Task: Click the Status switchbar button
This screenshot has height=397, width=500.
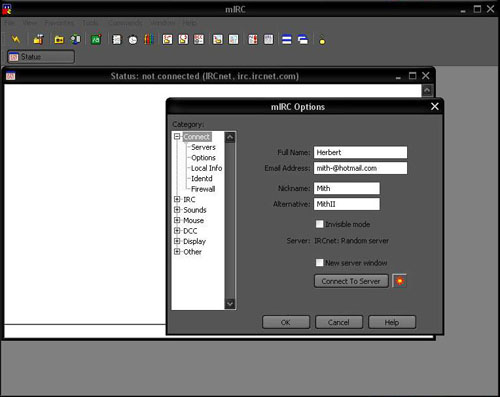Action: click(41, 57)
